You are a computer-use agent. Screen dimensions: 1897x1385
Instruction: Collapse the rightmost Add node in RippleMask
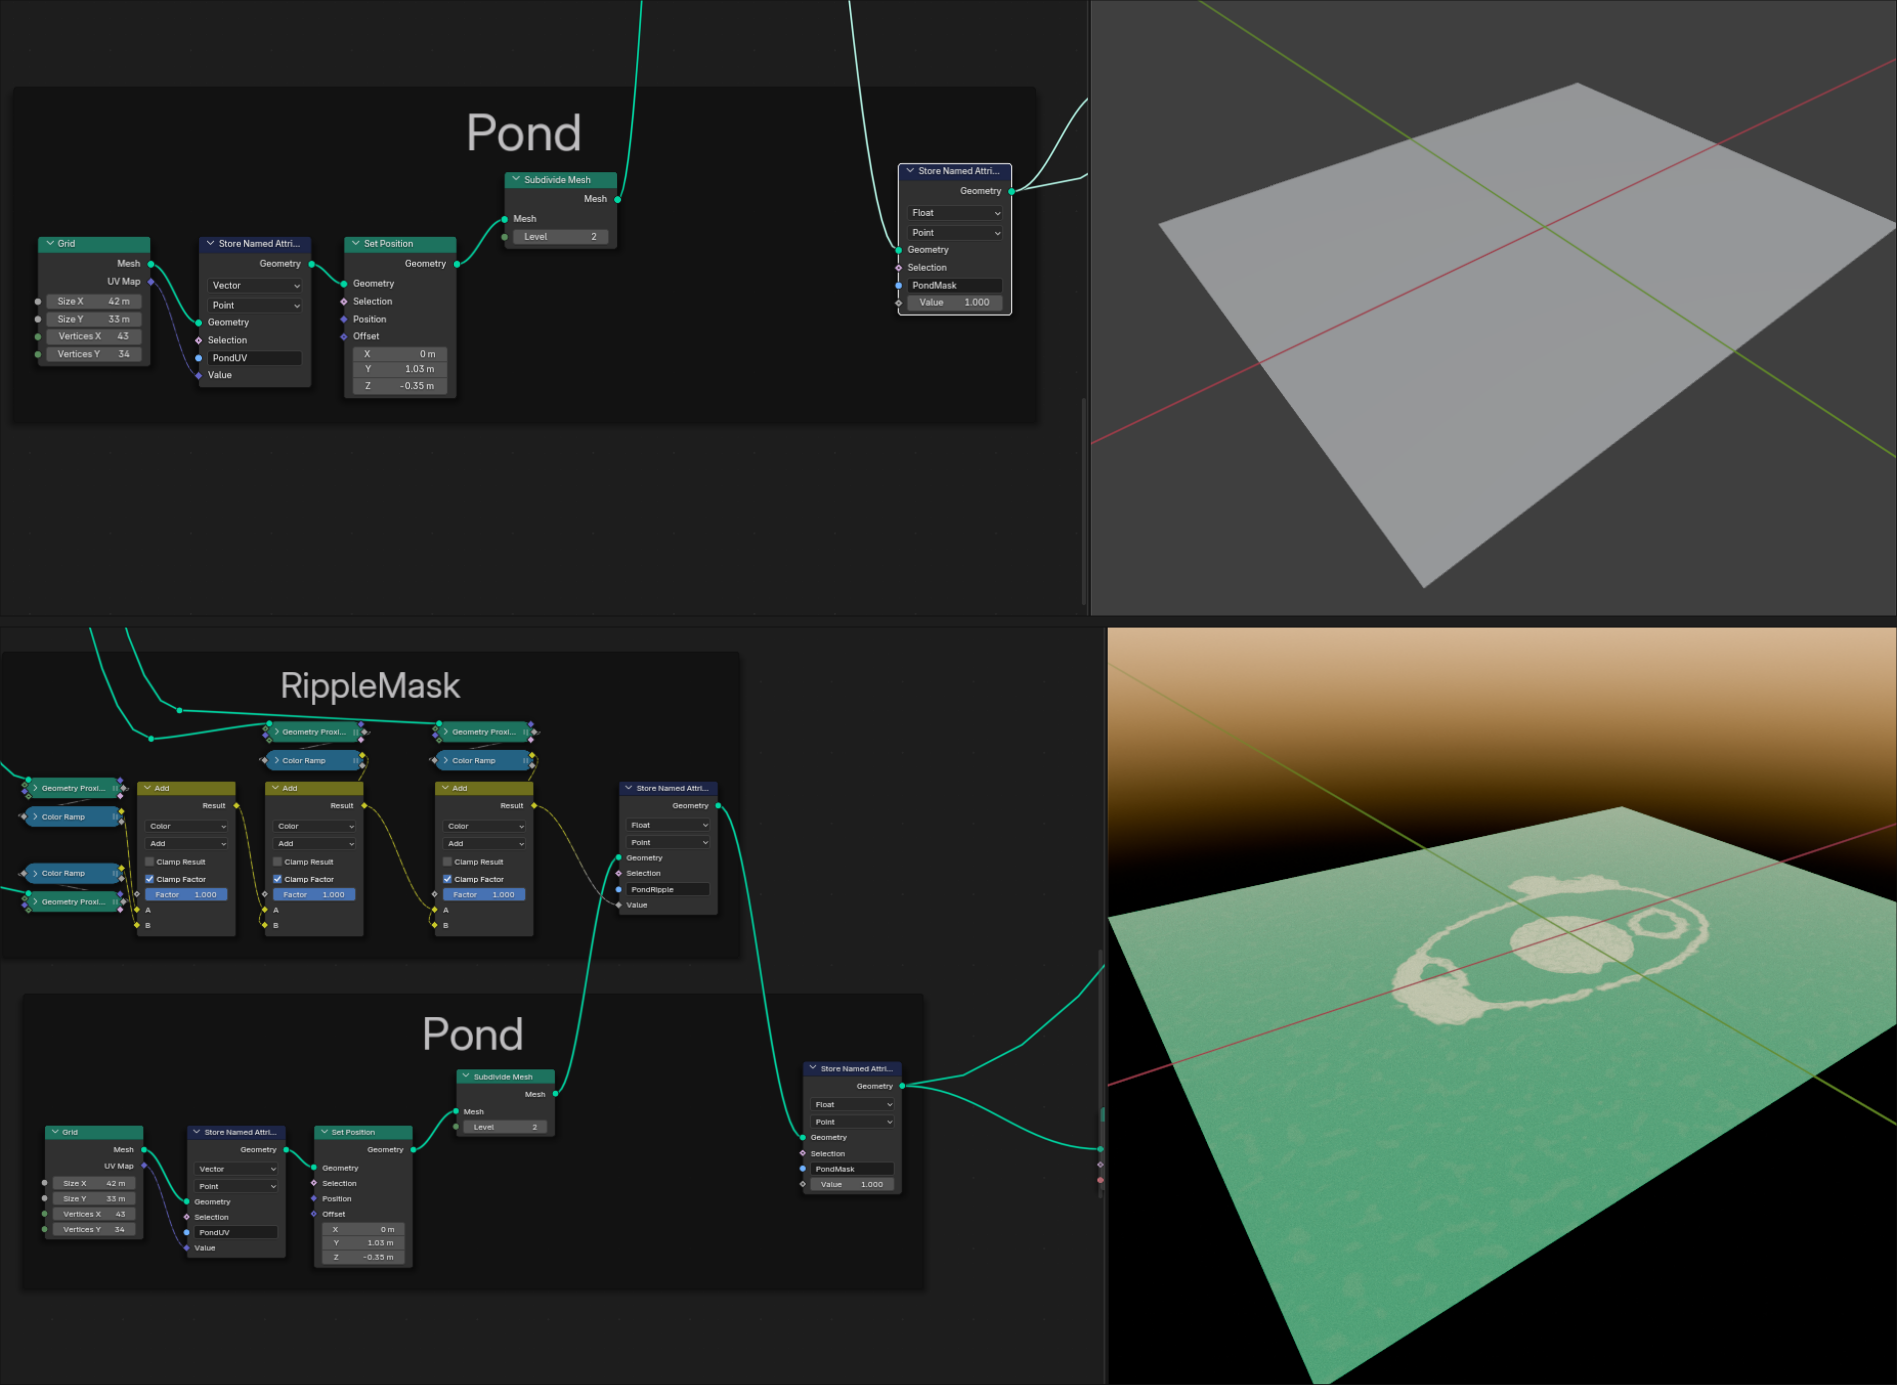[x=445, y=788]
